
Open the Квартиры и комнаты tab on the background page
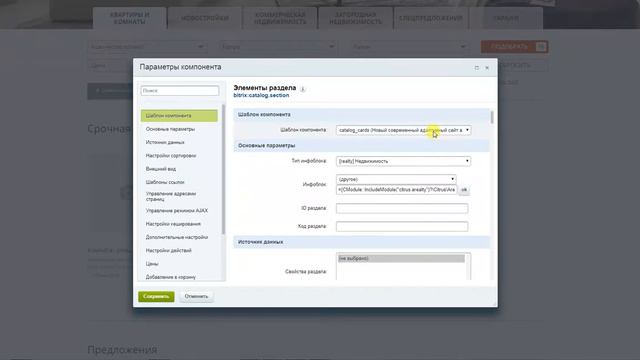tap(129, 18)
